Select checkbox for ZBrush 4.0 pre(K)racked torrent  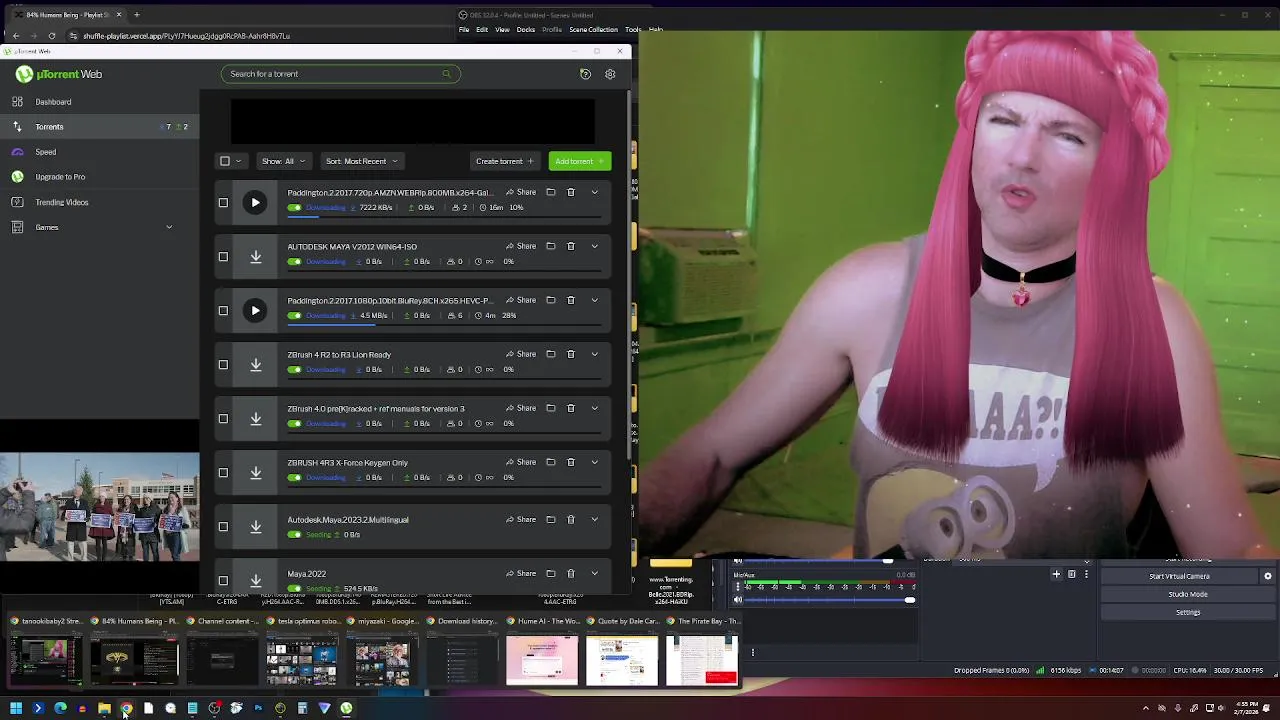click(x=223, y=419)
